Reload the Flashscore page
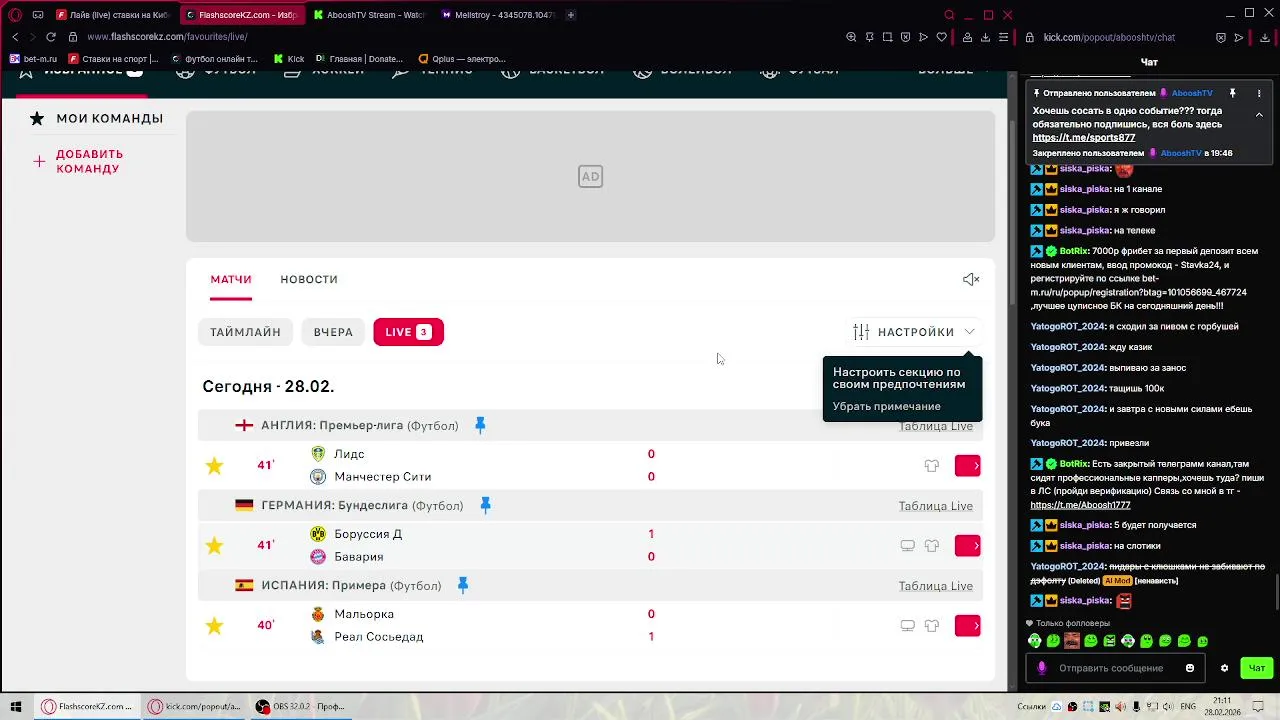The height and width of the screenshot is (720, 1280). (50, 37)
